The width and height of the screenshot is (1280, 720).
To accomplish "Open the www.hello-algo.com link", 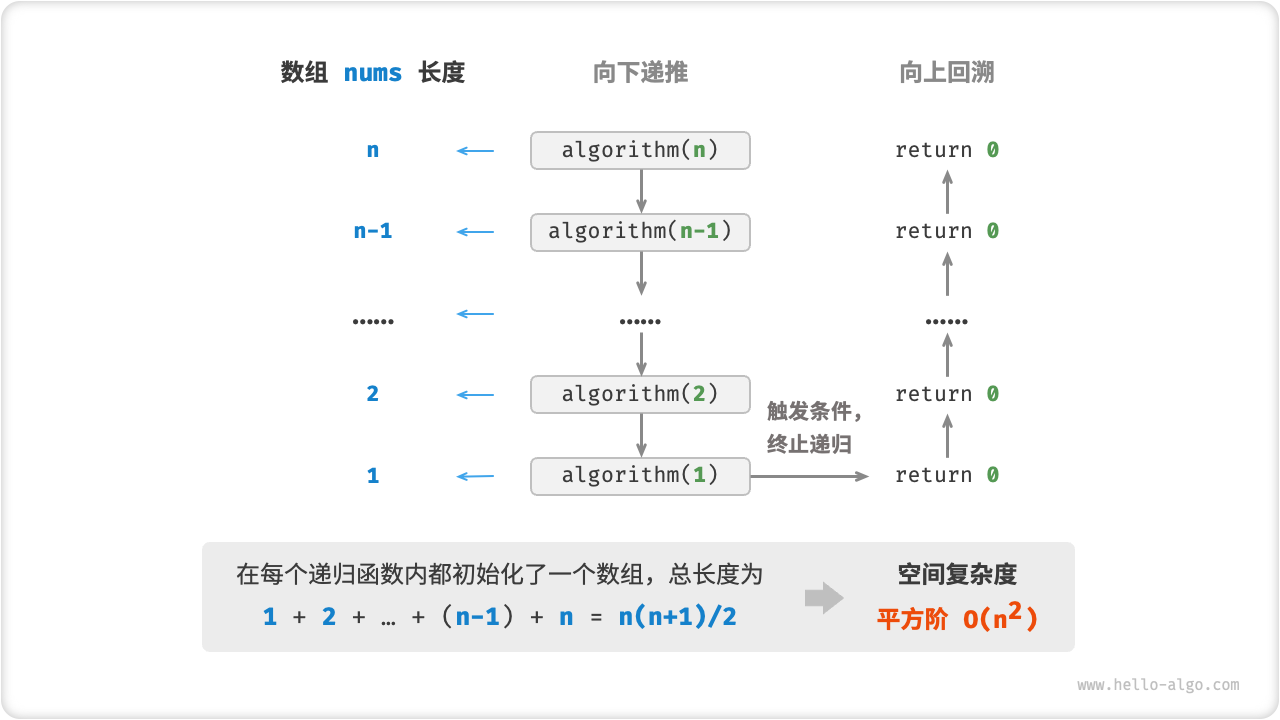I will pos(1158,685).
